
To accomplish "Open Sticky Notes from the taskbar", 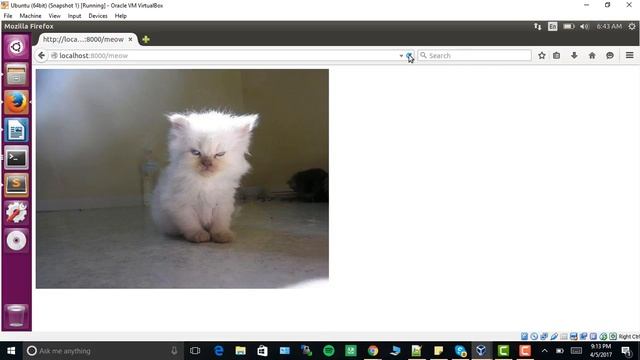I will 438,351.
